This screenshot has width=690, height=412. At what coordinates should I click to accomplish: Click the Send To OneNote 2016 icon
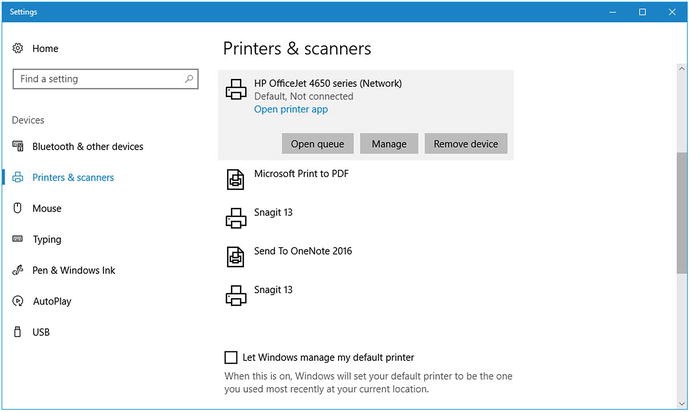(x=236, y=257)
